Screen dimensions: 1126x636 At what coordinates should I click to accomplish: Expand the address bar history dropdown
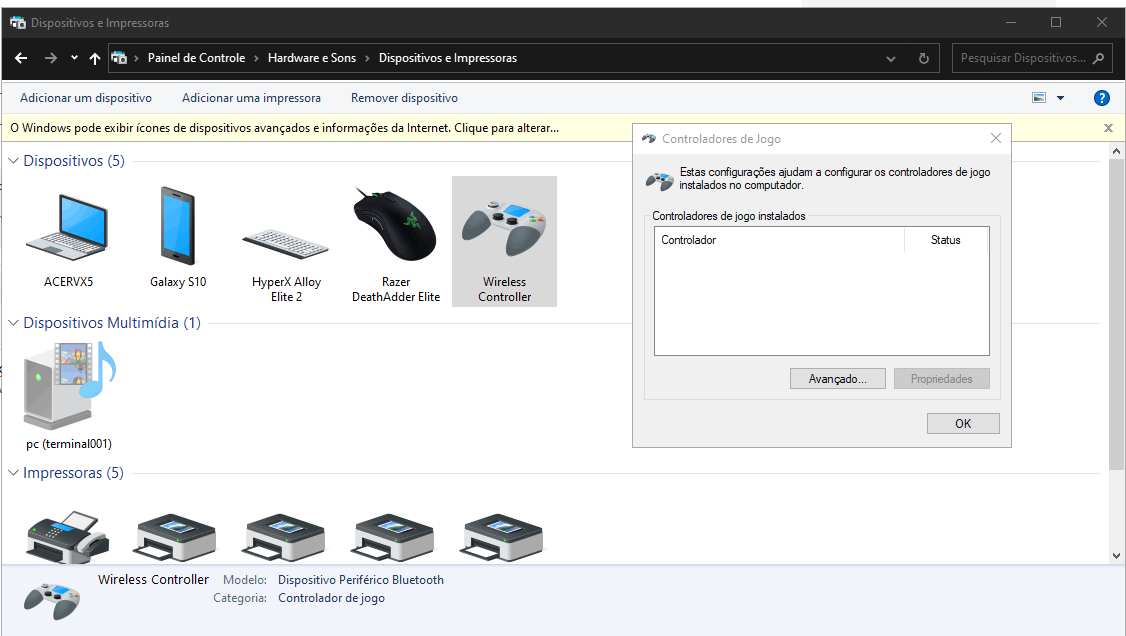[891, 58]
